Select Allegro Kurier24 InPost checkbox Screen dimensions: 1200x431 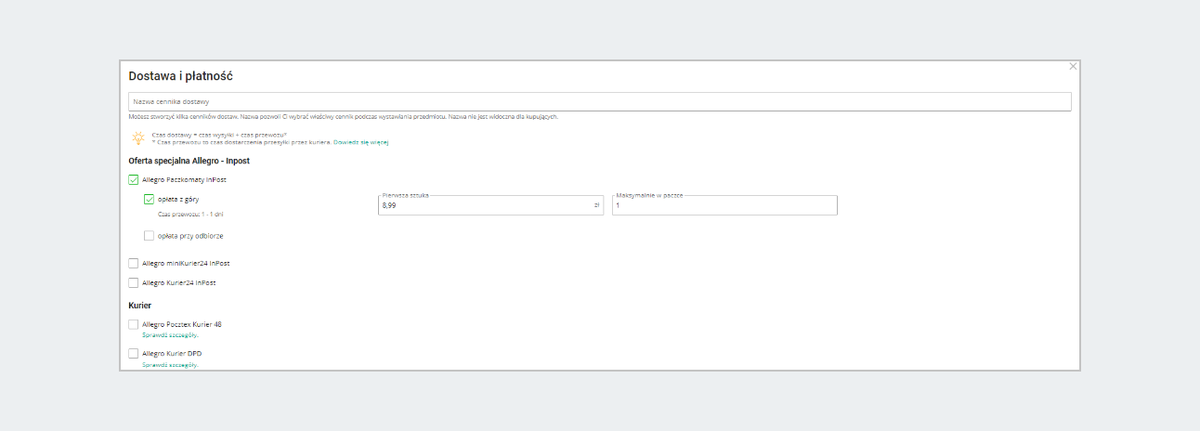point(134,283)
